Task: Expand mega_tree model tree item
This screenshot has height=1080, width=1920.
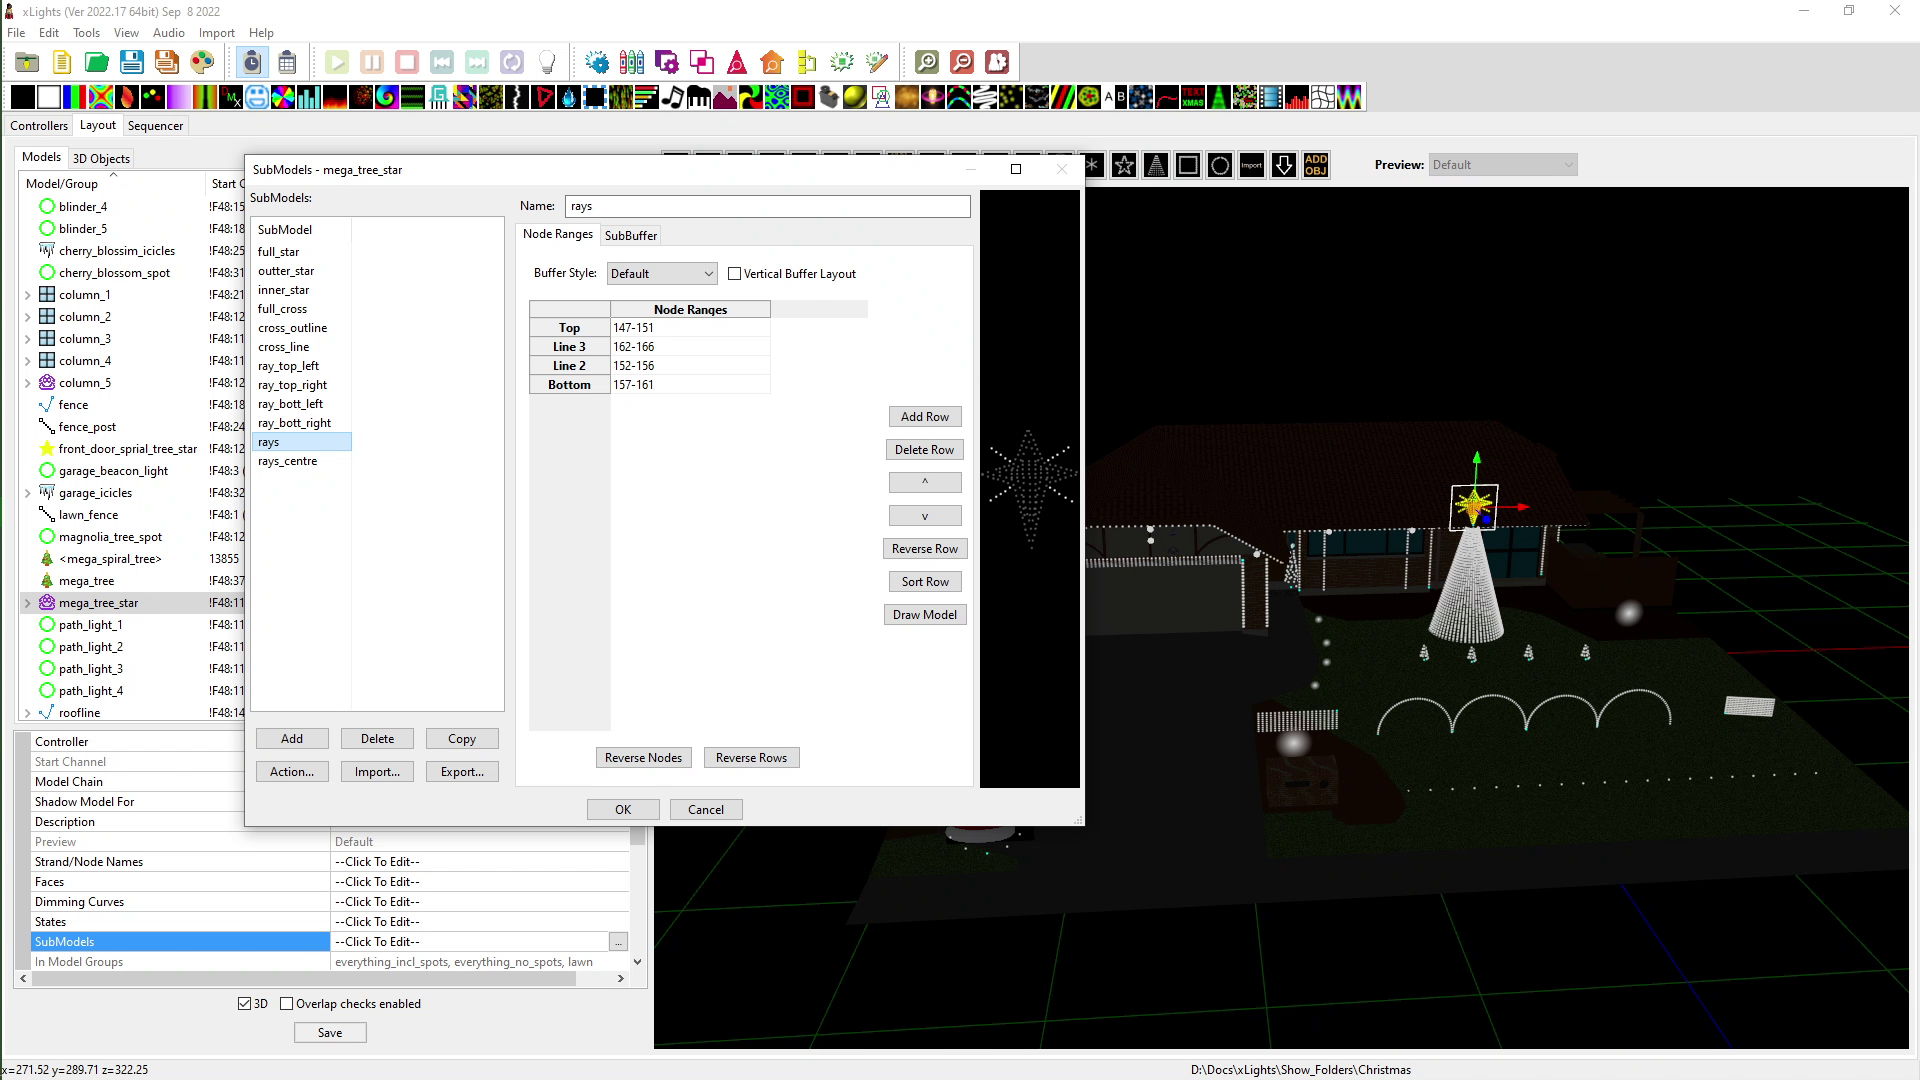Action: pos(28,580)
